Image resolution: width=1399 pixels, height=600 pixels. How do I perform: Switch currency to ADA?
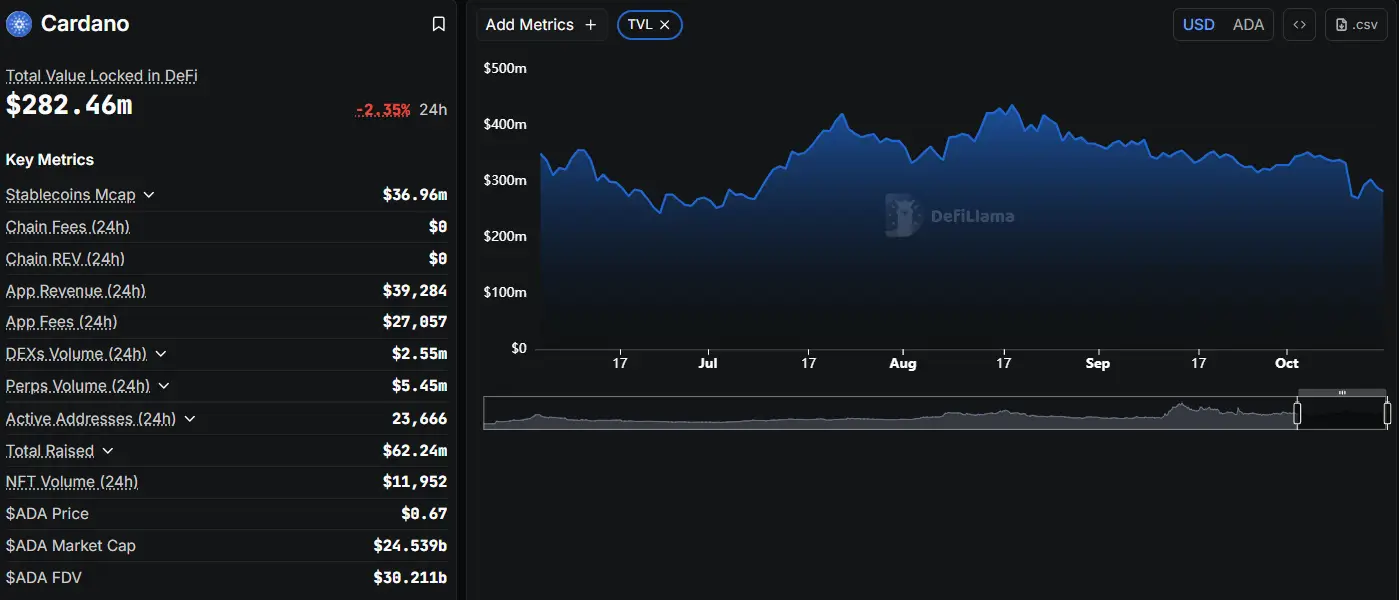tap(1247, 24)
